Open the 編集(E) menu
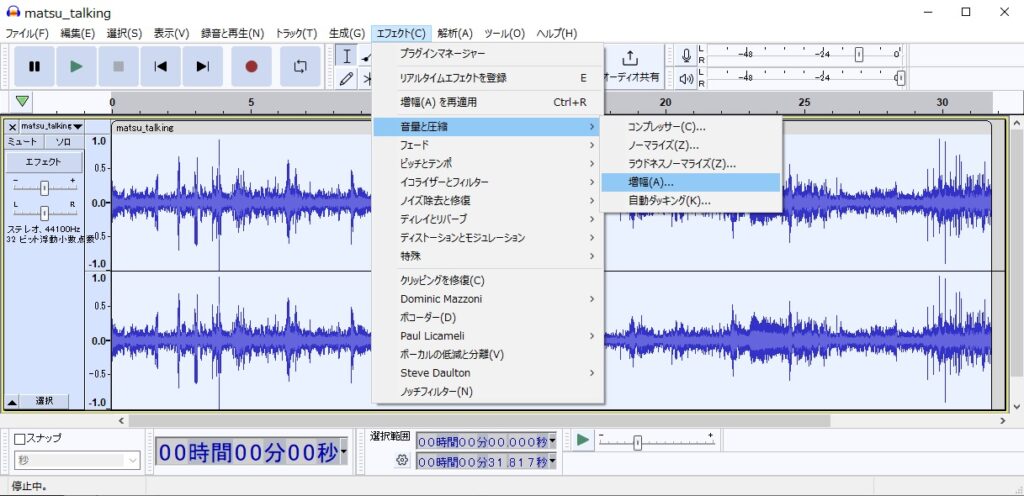This screenshot has width=1024, height=496. (78, 33)
